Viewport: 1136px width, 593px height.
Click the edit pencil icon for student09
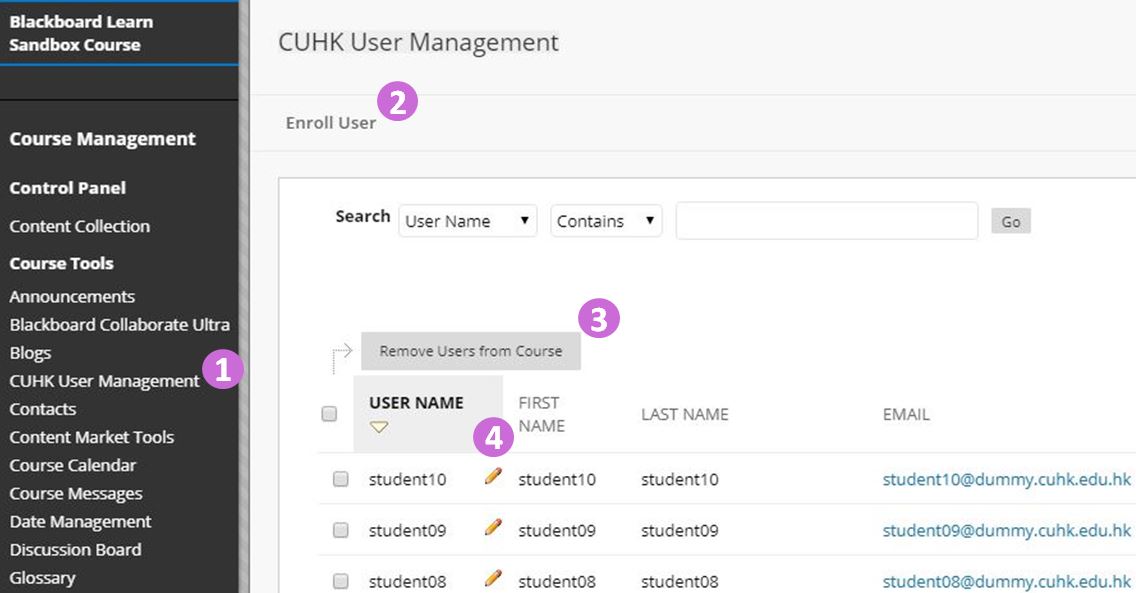493,527
